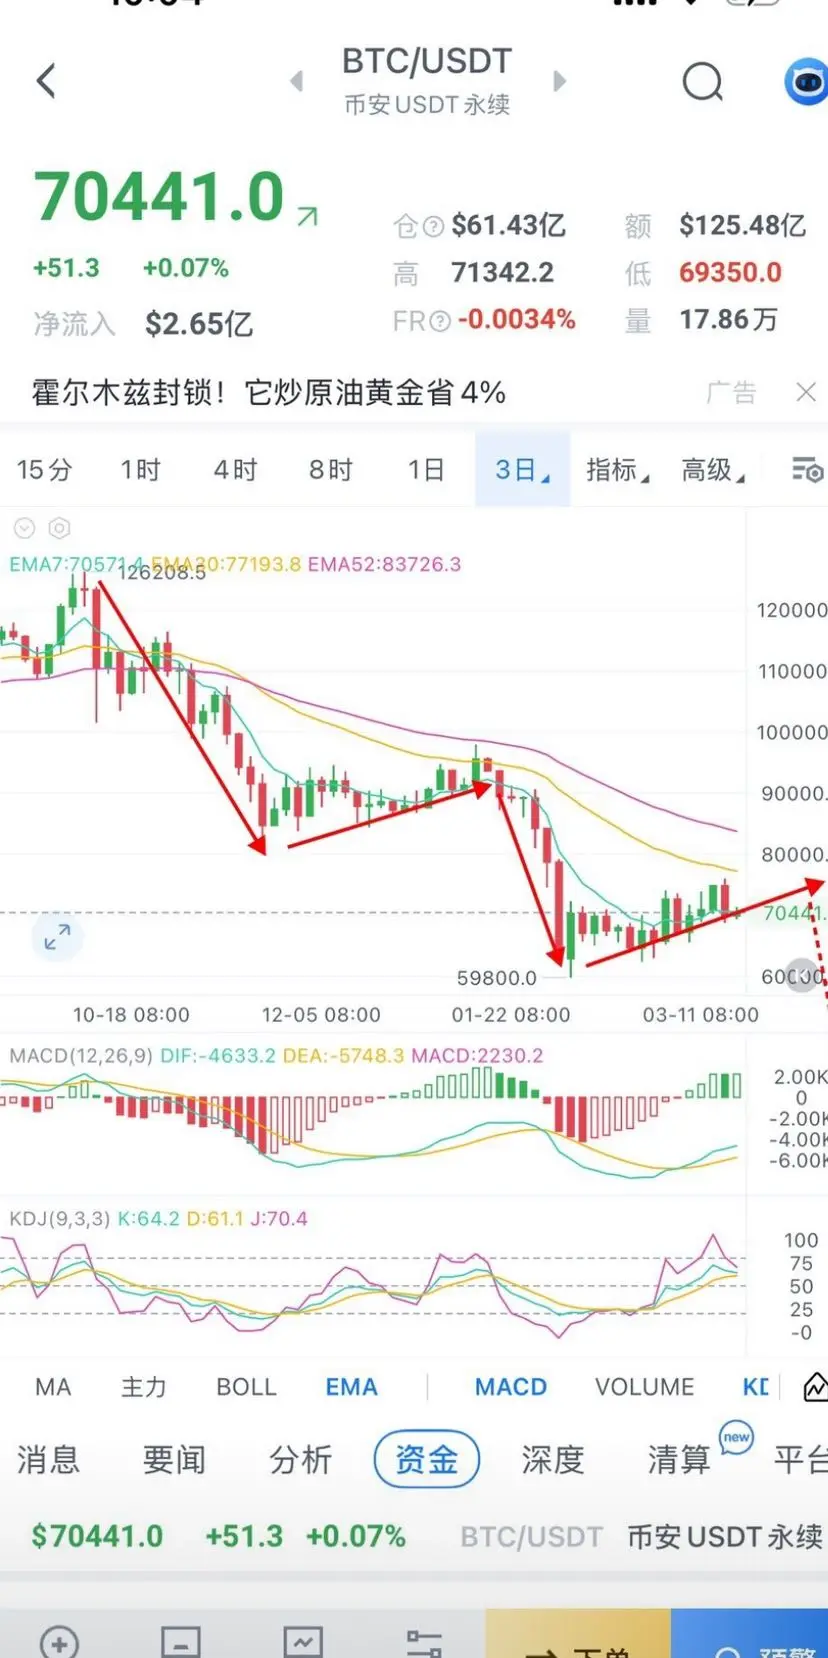The height and width of the screenshot is (1658, 828).
Task: Tap the +0.07% change beside +51.3
Action: (x=186, y=268)
